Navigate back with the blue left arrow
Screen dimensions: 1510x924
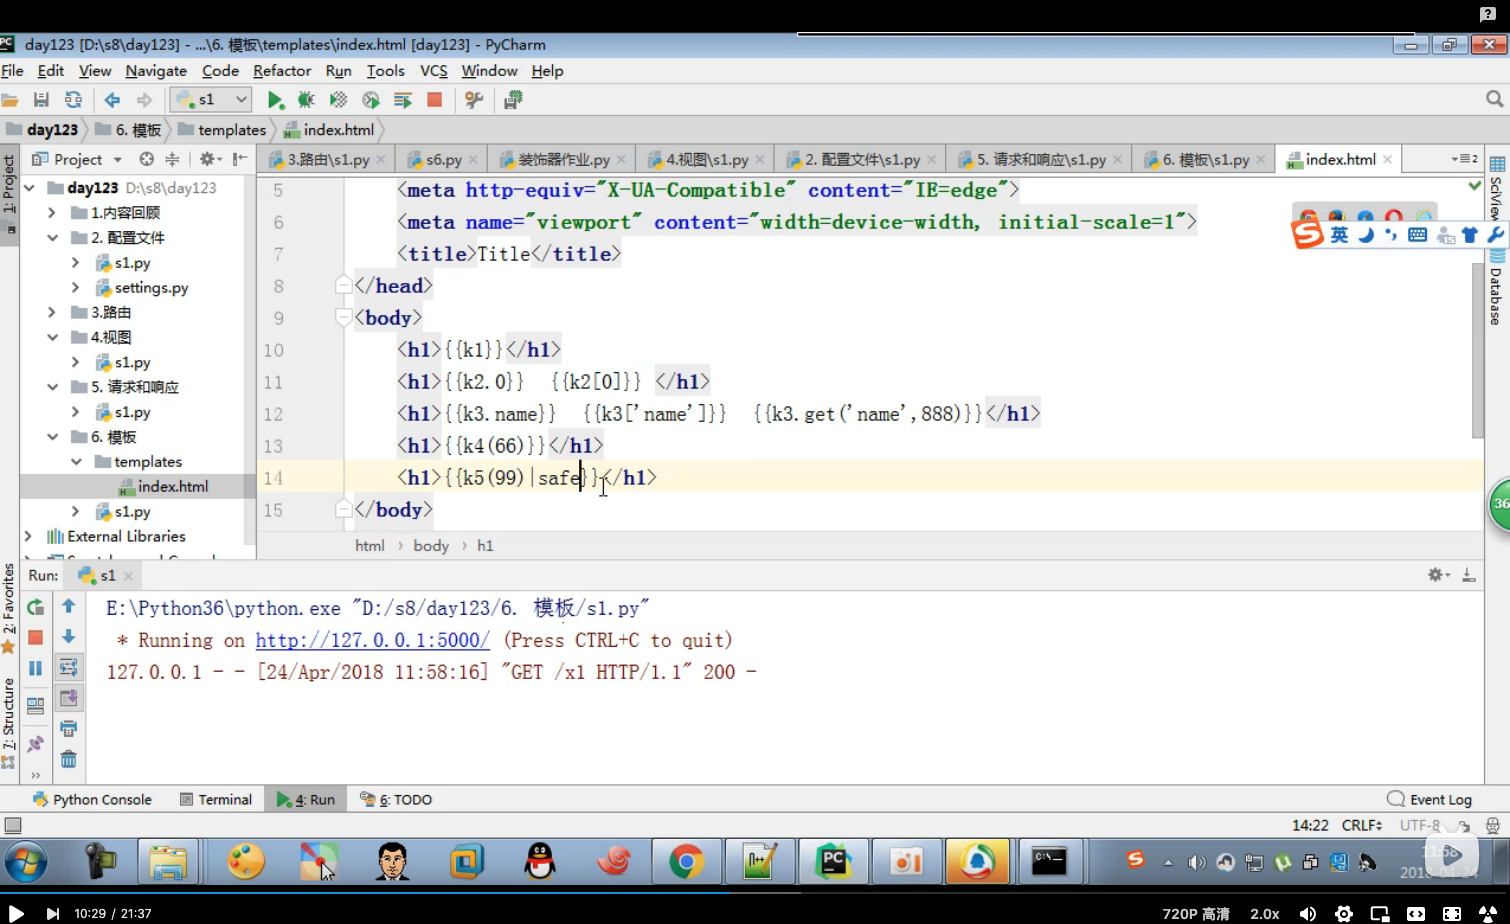point(112,100)
